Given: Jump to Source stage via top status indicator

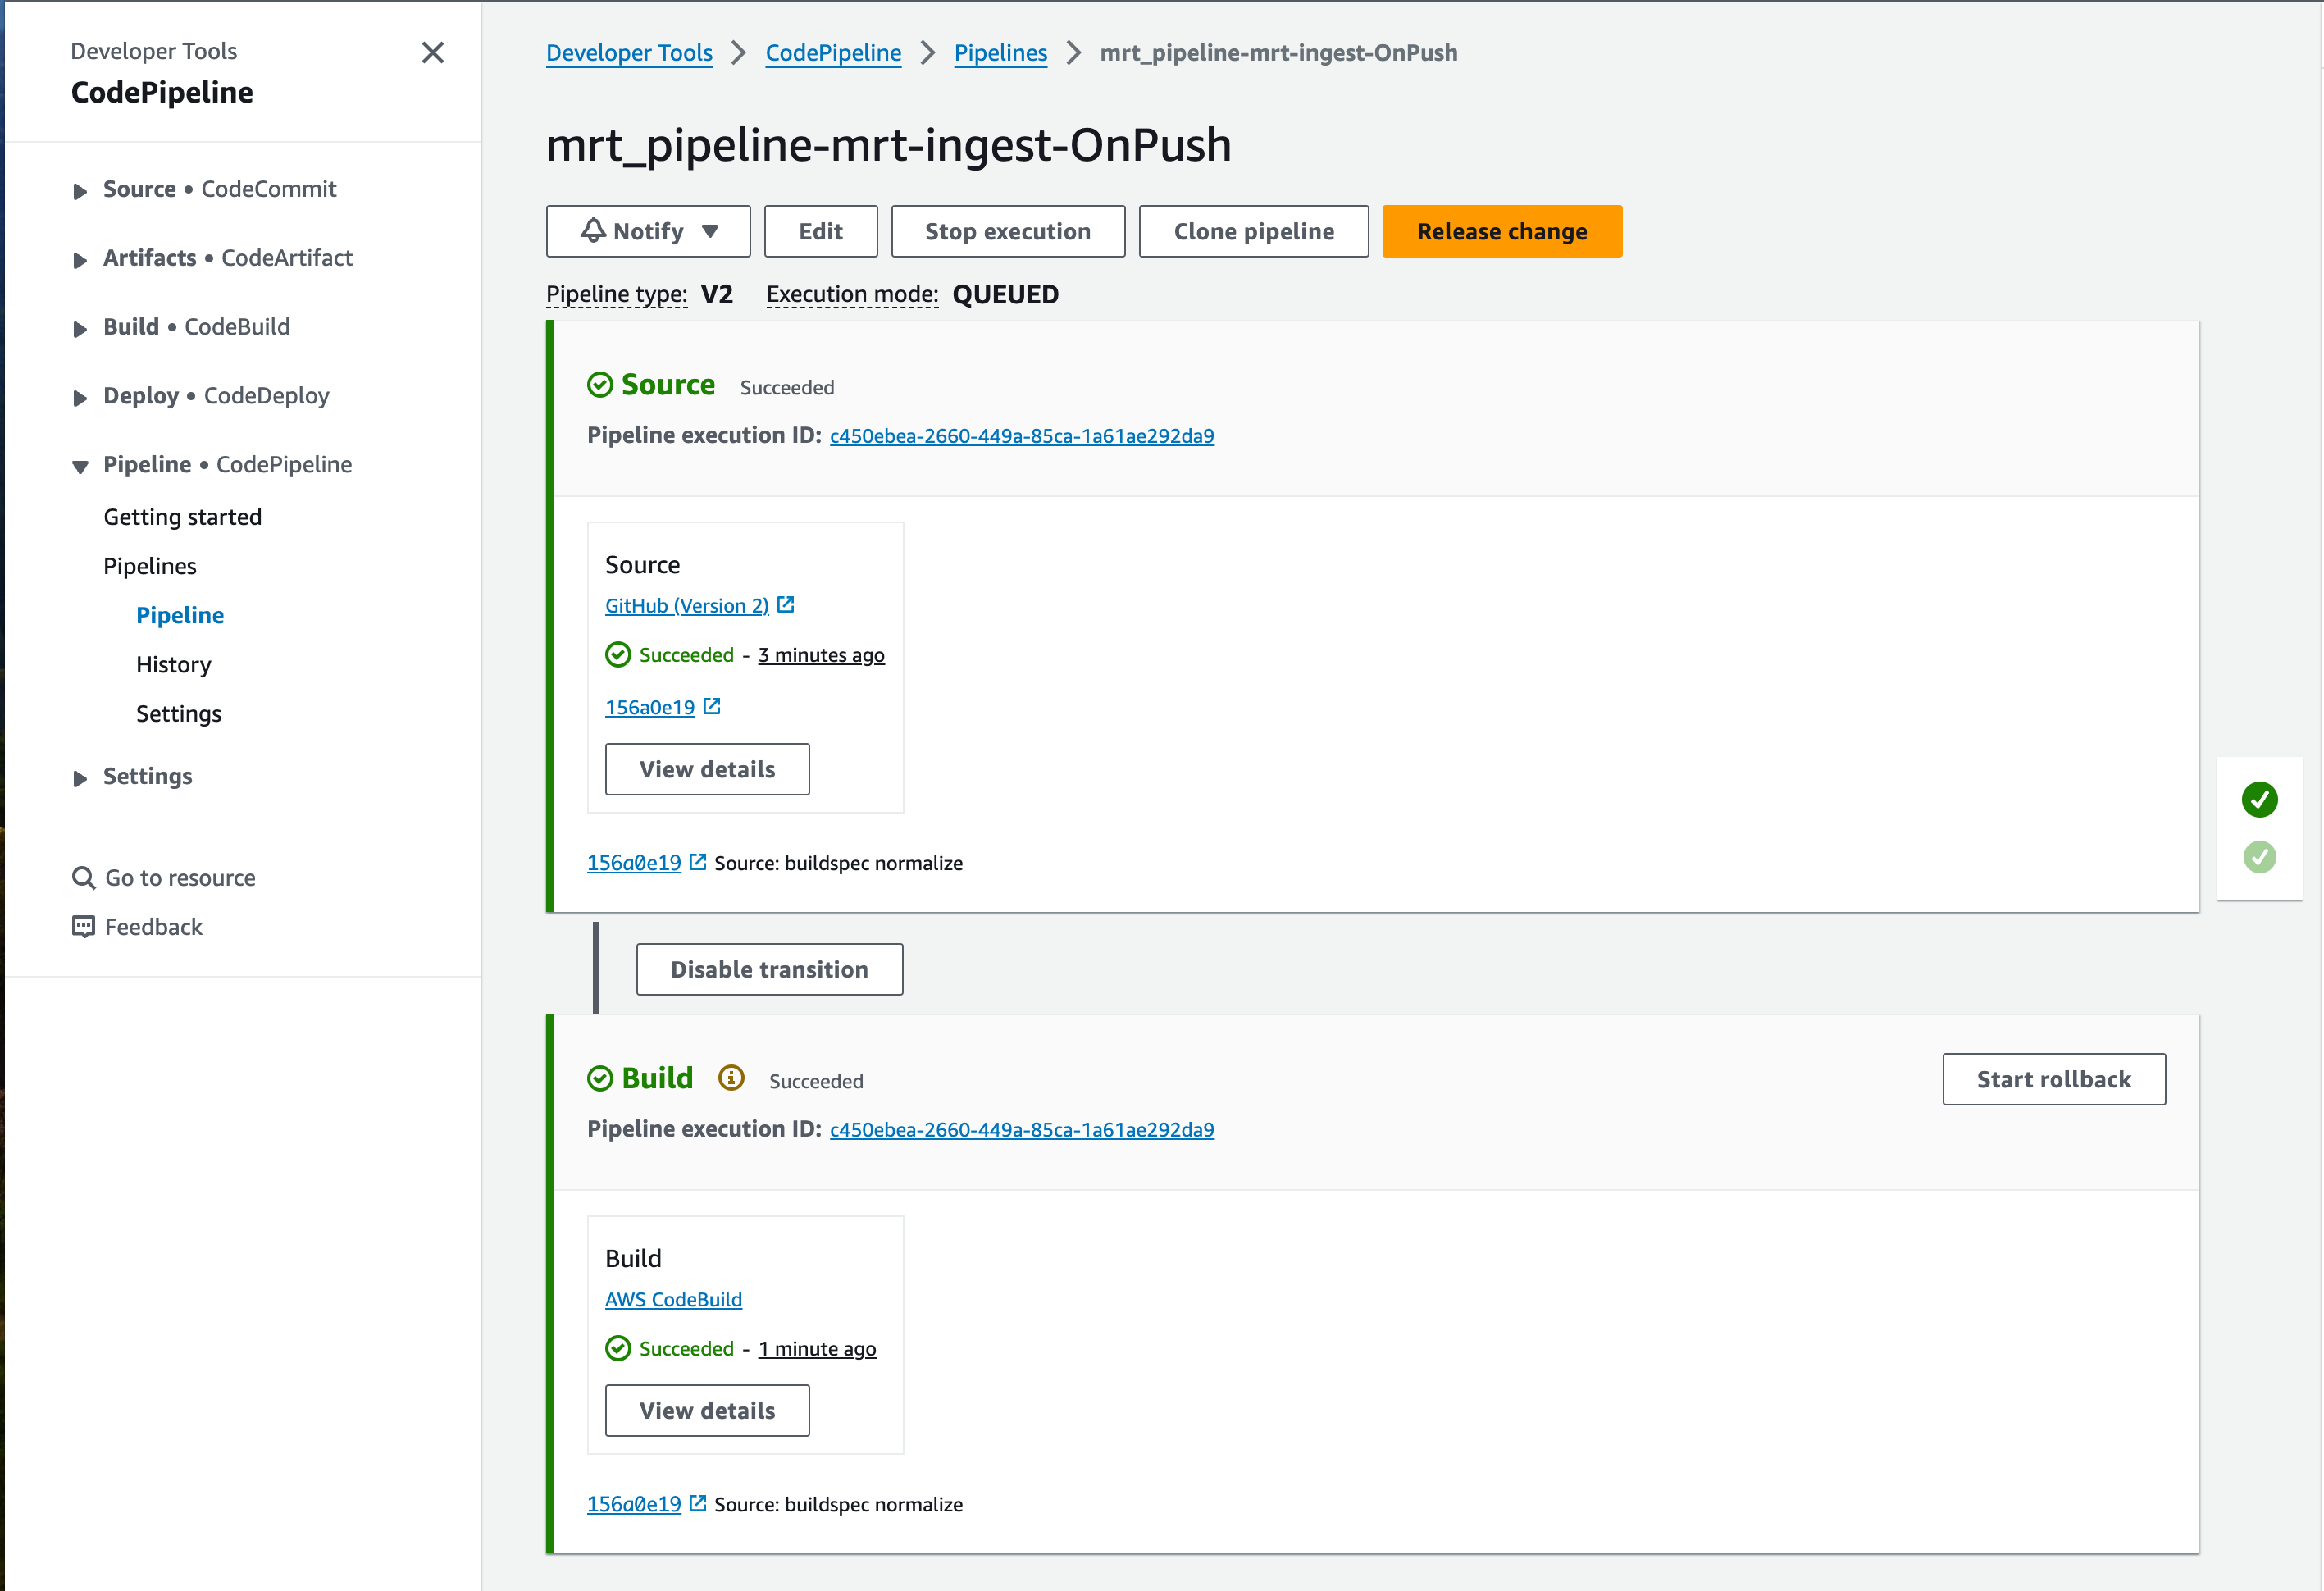Looking at the screenshot, I should tap(2259, 799).
